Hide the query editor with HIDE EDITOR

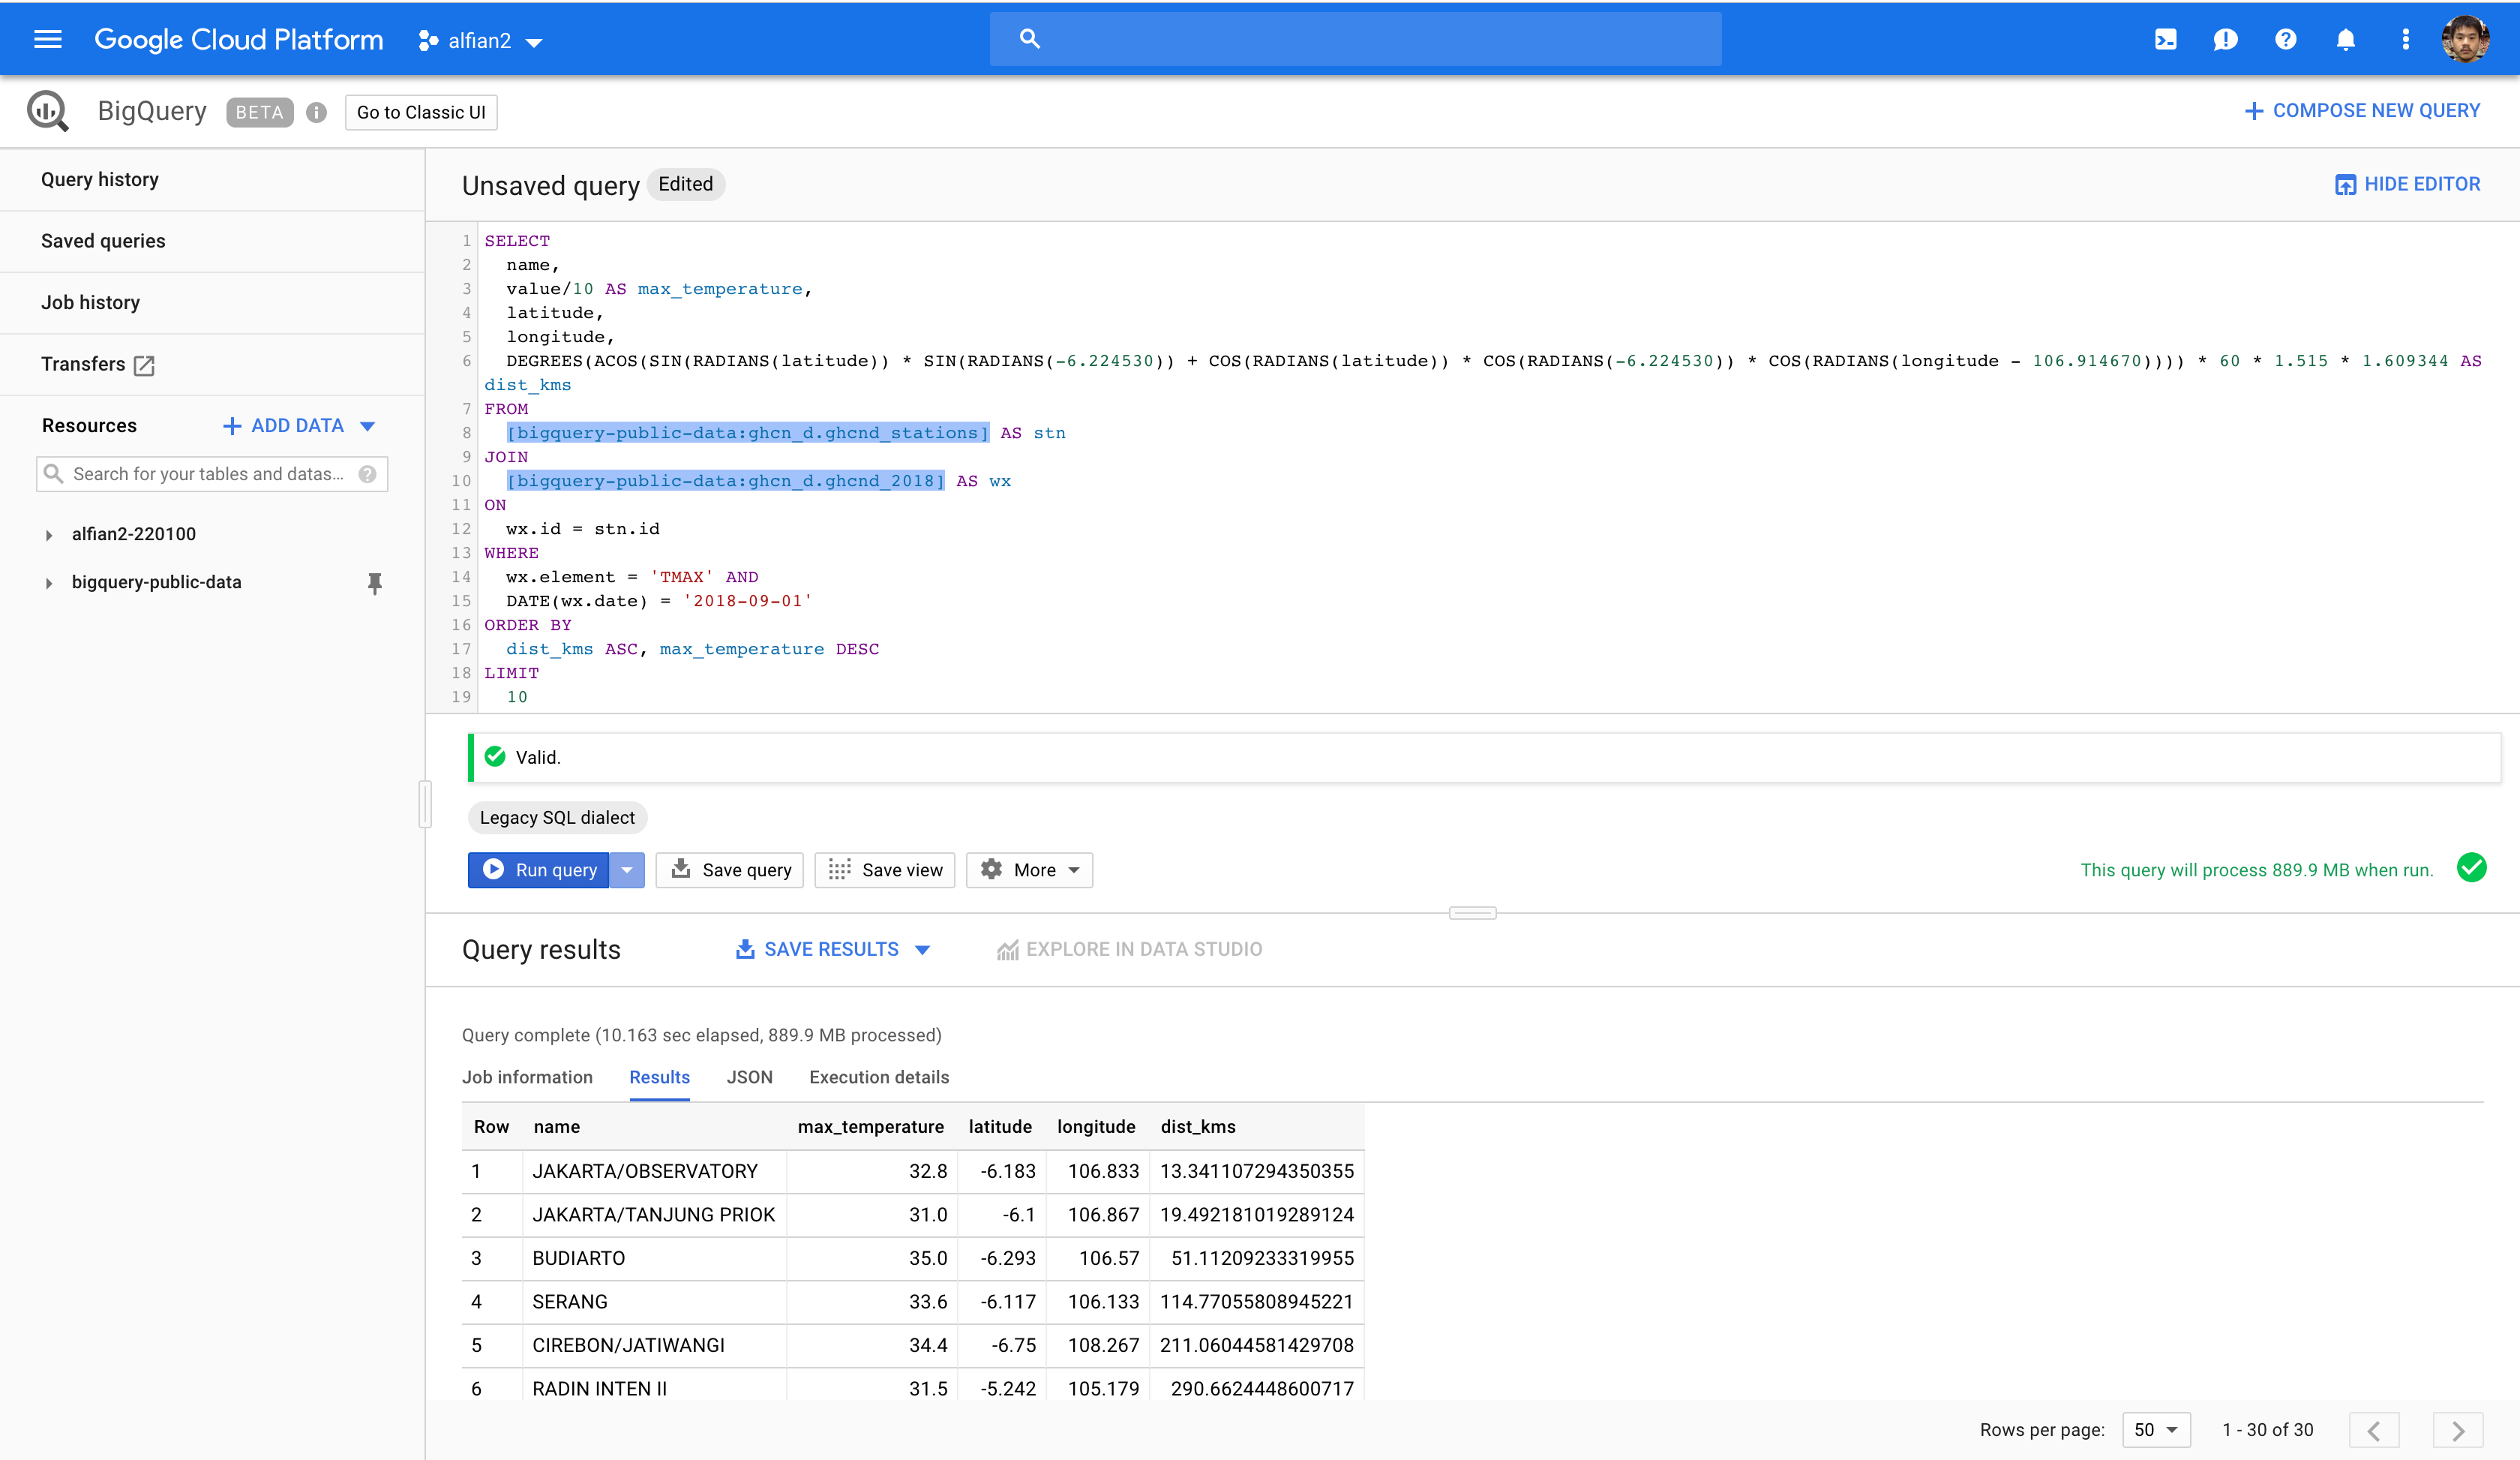pos(2407,184)
